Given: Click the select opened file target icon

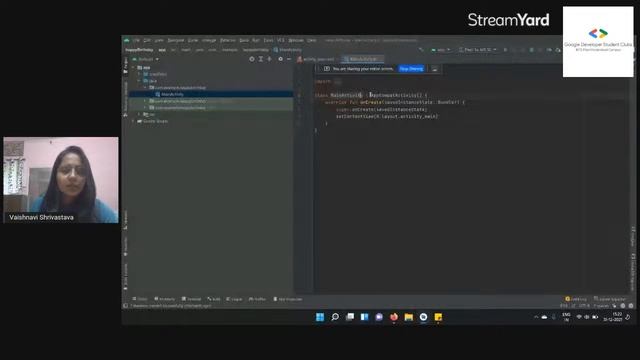Looking at the screenshot, I should (x=252, y=59).
